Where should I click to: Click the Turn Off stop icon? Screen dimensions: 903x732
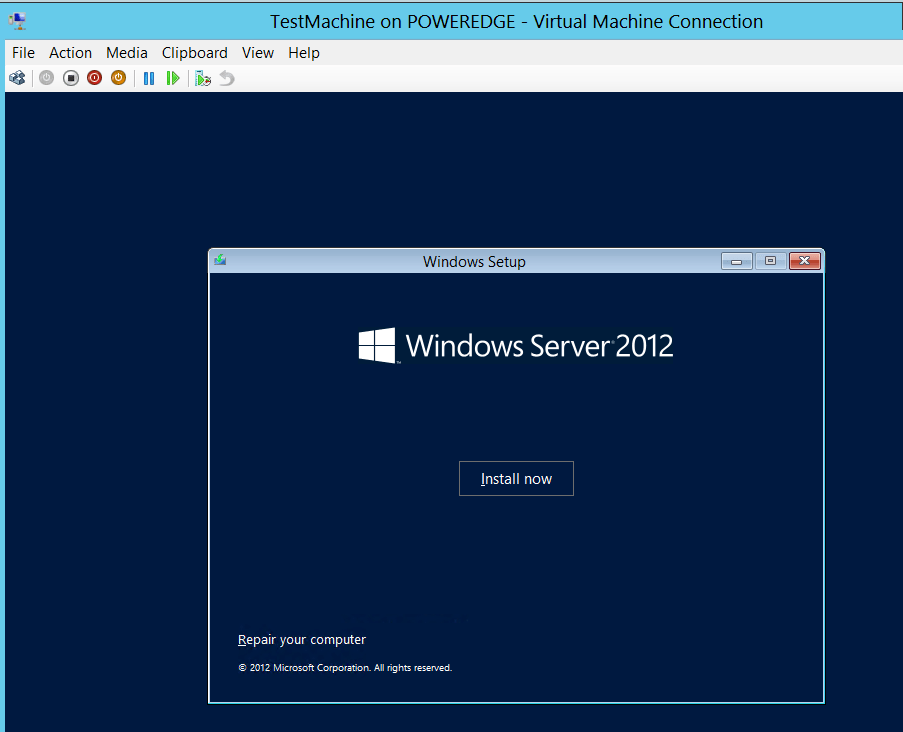coord(71,78)
